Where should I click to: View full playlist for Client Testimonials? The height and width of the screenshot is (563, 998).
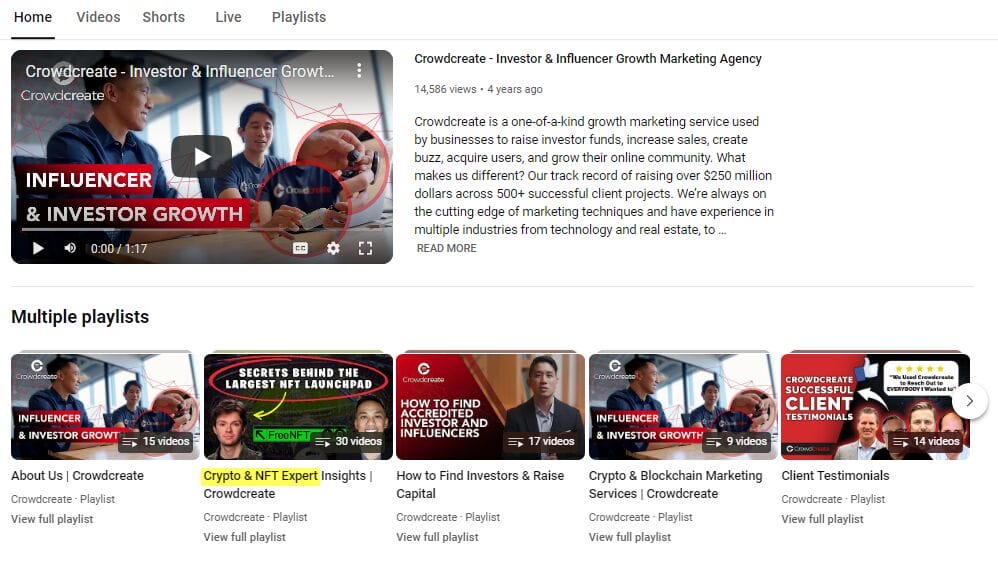(x=822, y=519)
